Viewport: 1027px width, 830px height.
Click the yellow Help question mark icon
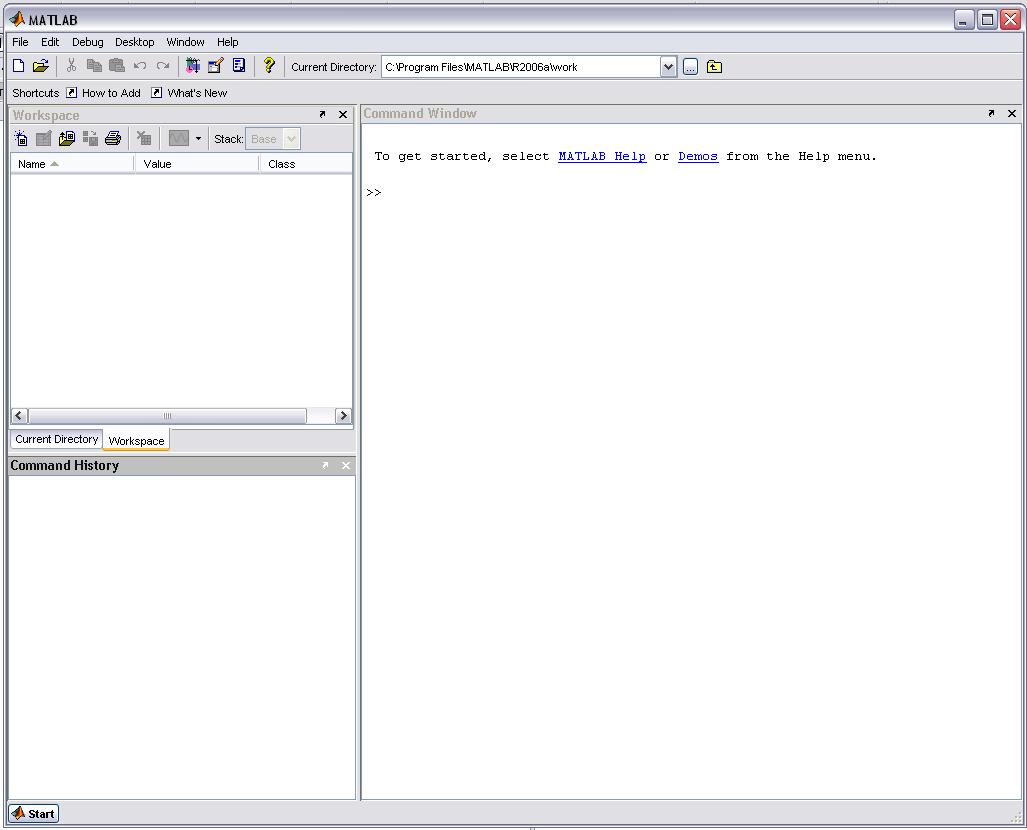[x=269, y=65]
